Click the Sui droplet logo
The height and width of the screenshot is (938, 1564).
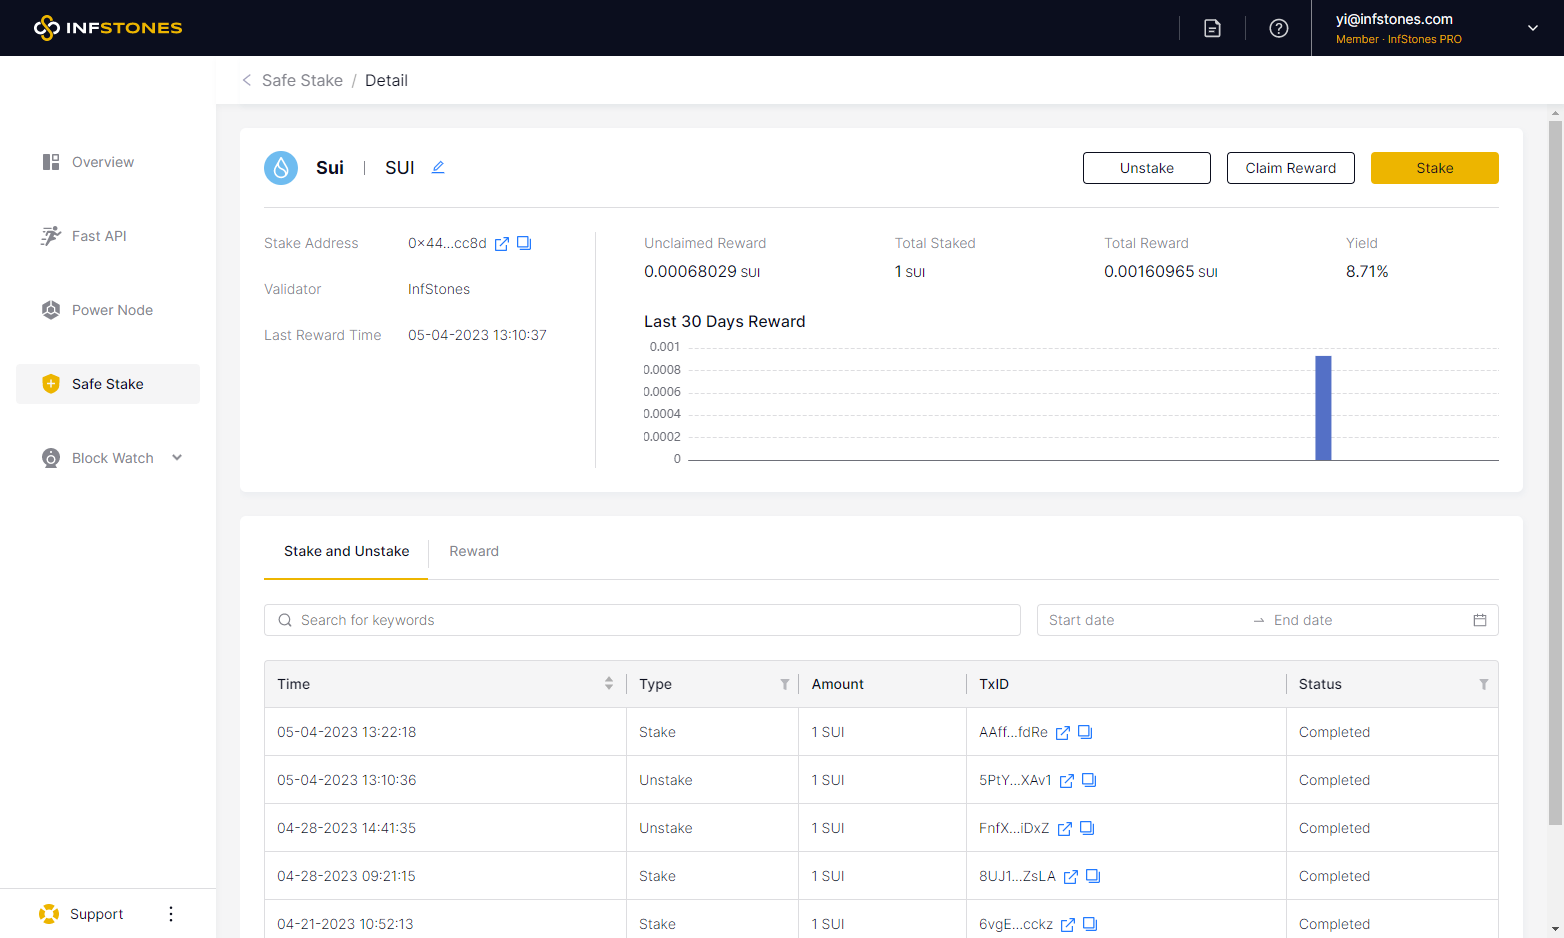[x=281, y=168]
